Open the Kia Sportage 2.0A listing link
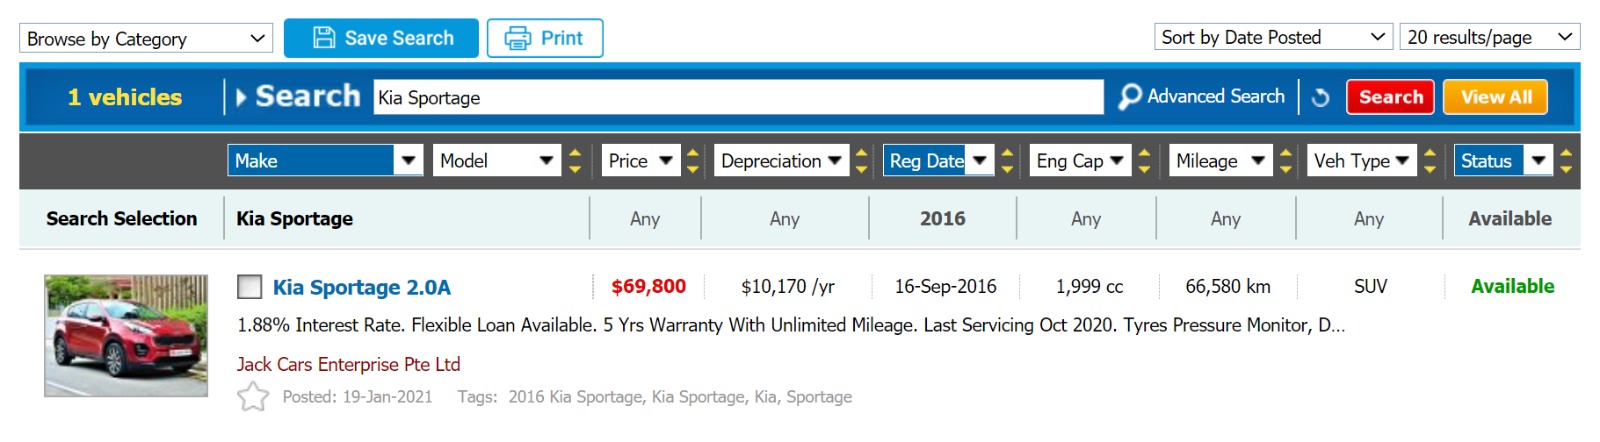Viewport: 1600px width, 442px height. [x=362, y=287]
